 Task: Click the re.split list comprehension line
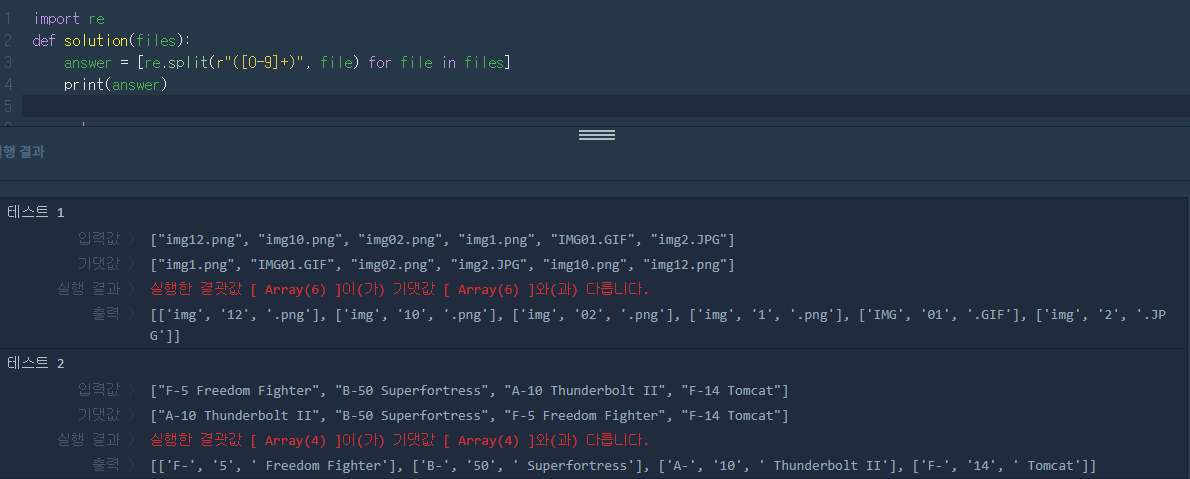pyautogui.click(x=288, y=62)
